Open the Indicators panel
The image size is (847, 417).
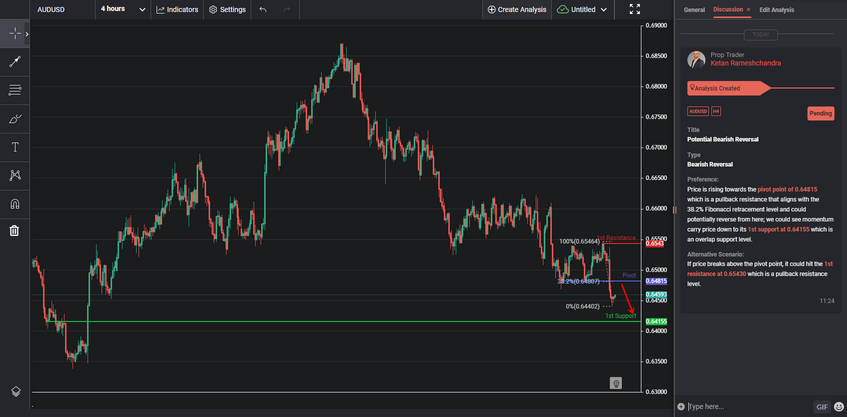point(177,10)
